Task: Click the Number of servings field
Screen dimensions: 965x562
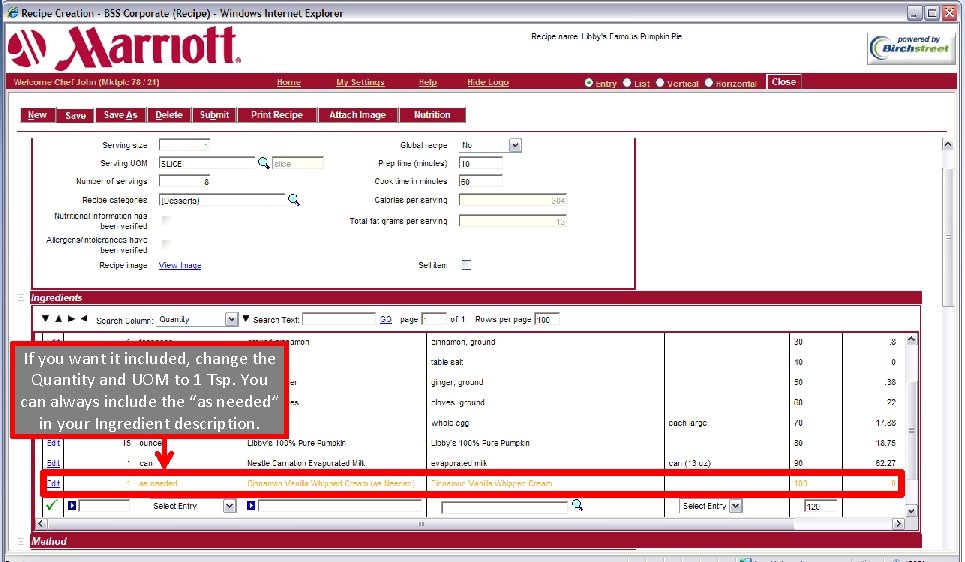Action: (185, 181)
